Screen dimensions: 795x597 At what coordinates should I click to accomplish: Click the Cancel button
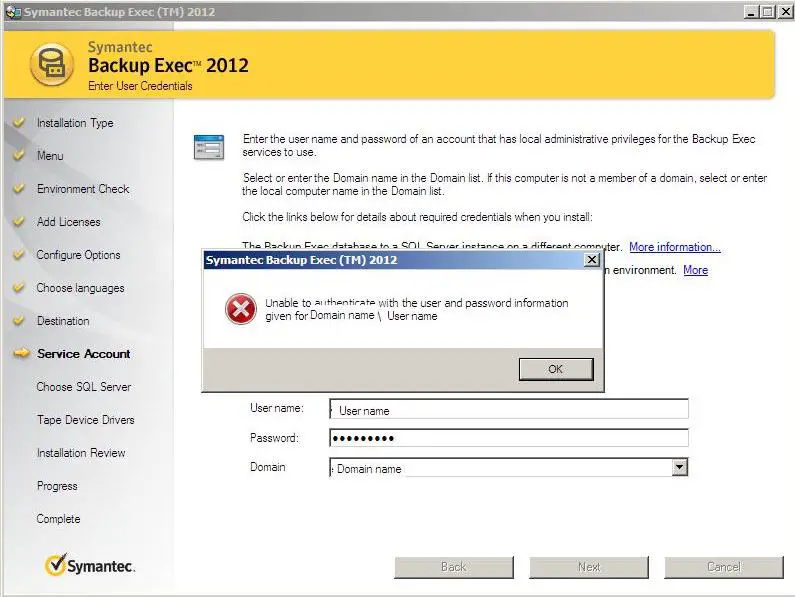(x=724, y=567)
